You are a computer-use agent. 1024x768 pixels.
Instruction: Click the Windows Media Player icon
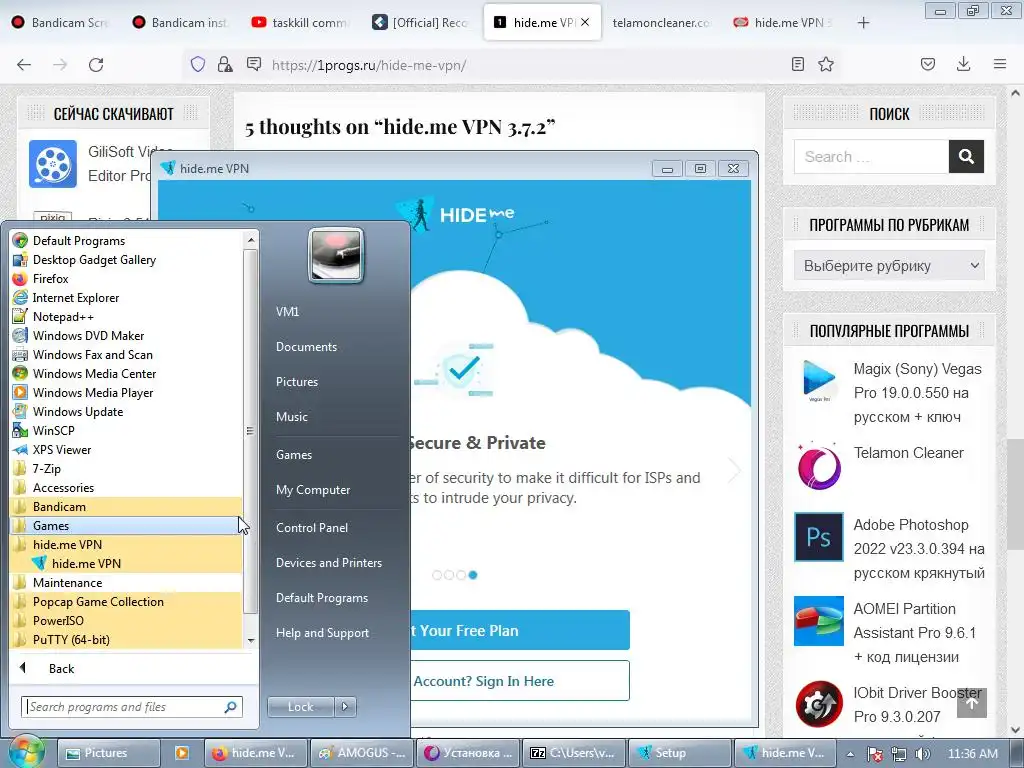(20, 392)
